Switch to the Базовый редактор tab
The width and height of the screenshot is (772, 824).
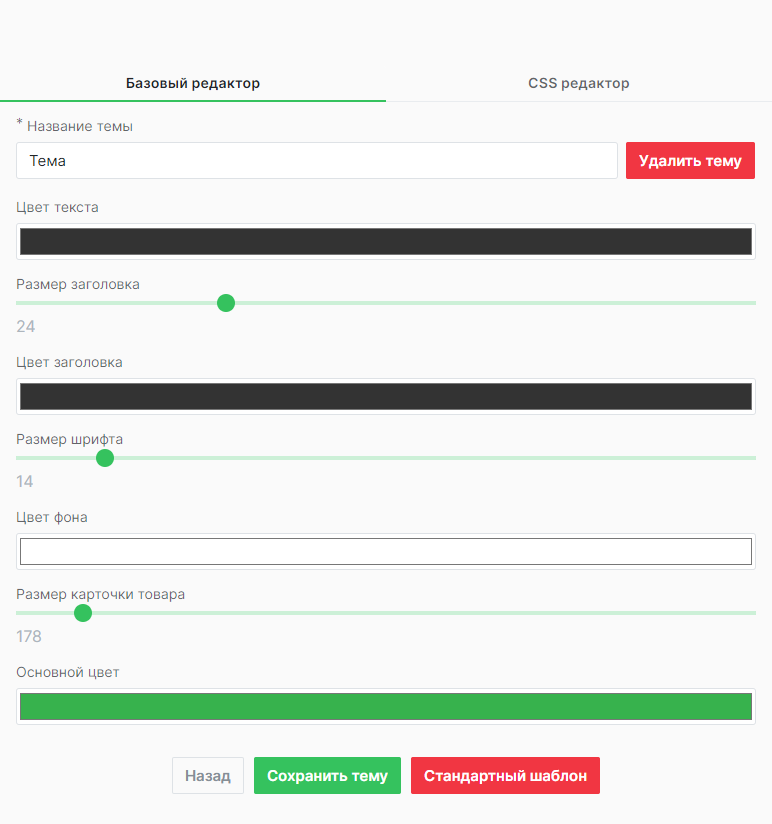tap(193, 83)
